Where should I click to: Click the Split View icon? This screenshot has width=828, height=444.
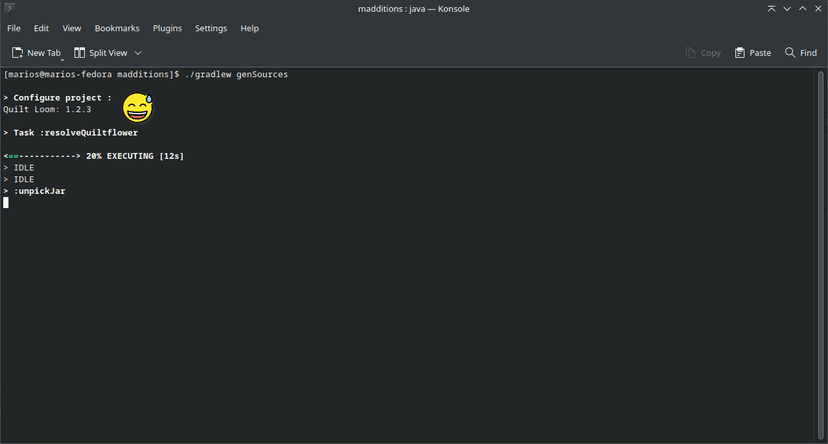[79, 53]
